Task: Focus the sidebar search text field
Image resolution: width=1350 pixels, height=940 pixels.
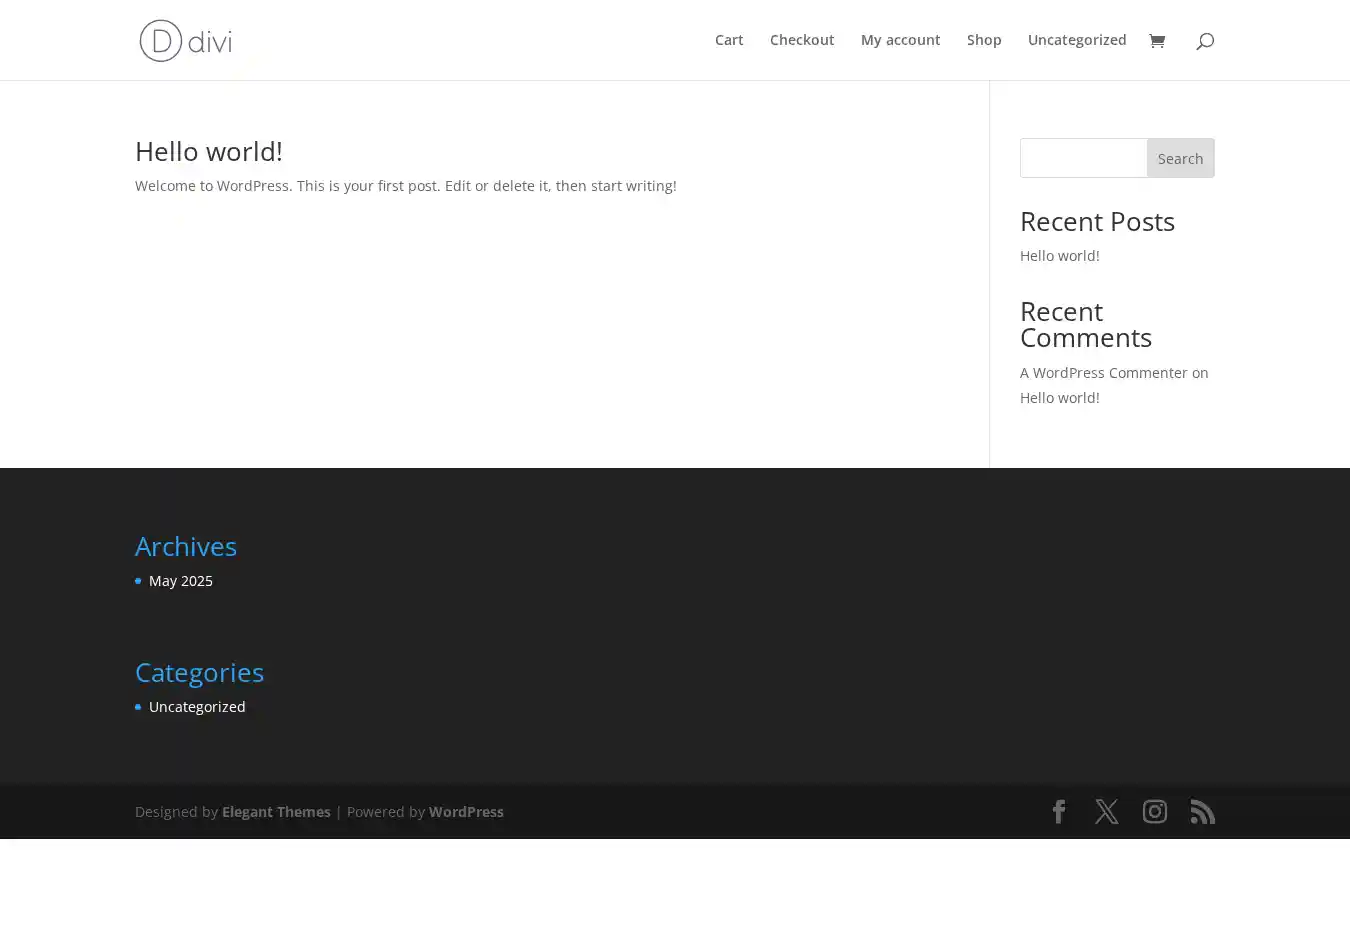Action: pyautogui.click(x=1083, y=158)
